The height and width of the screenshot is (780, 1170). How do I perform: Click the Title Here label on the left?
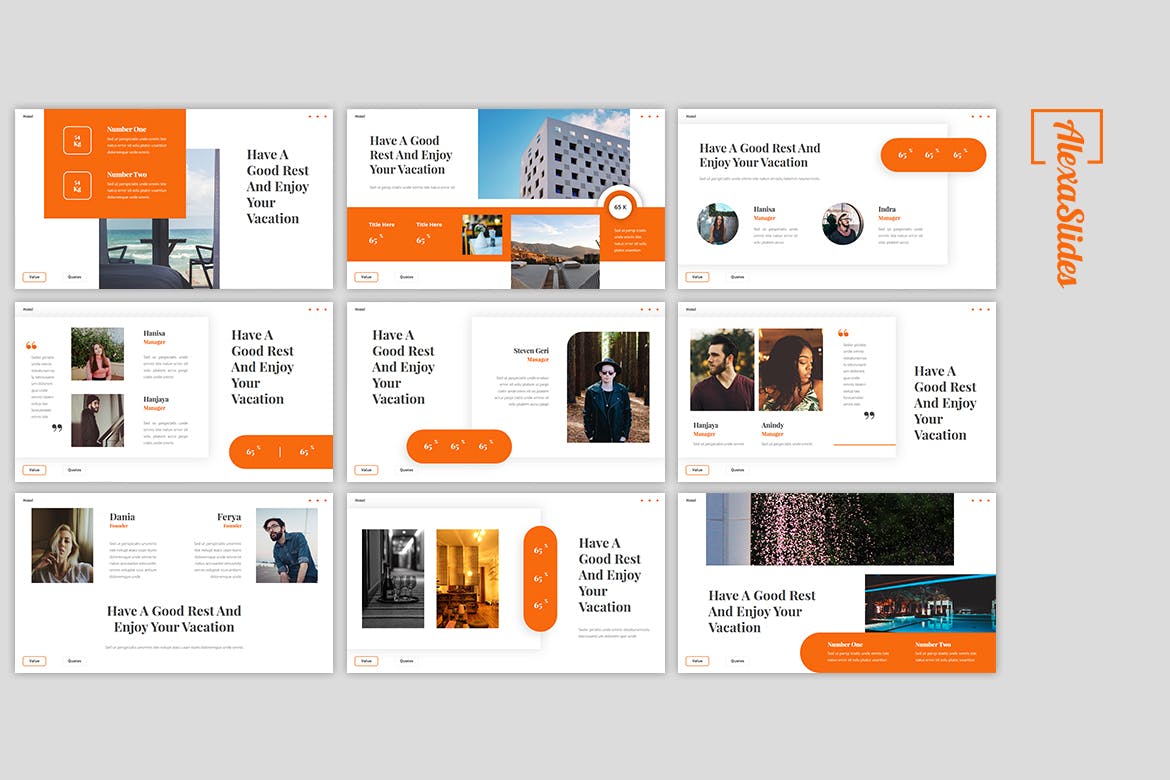click(381, 225)
